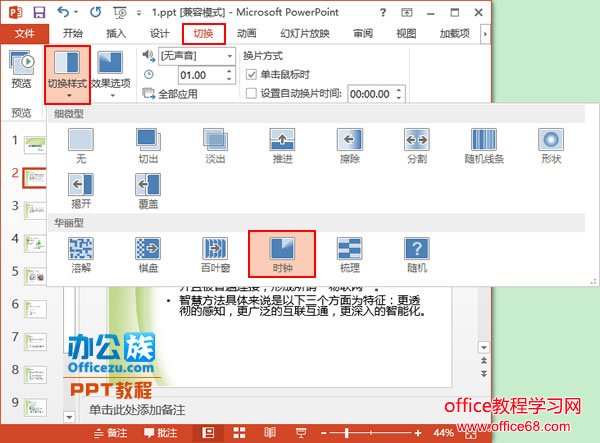Start slideshow view from status bar
Screen dimensions: 600x443
[x=301, y=433]
